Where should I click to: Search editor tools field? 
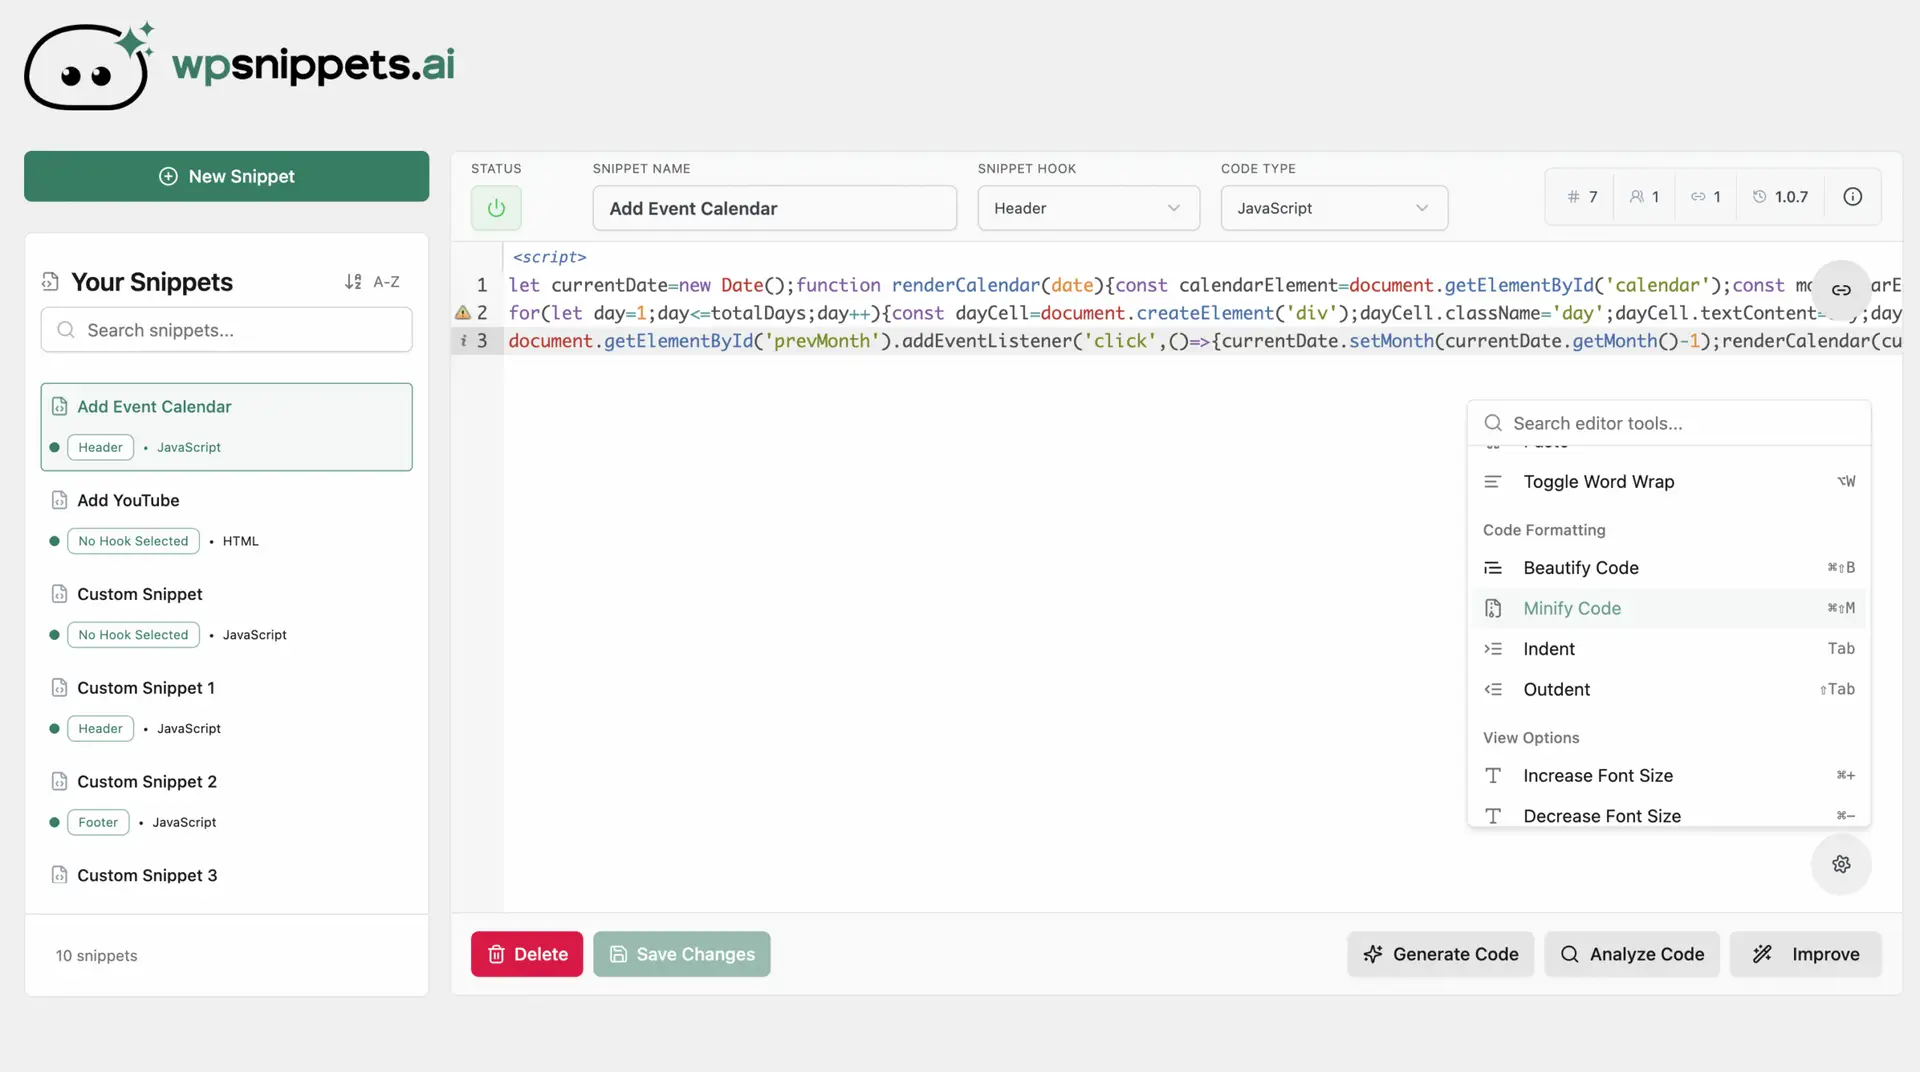1669,423
